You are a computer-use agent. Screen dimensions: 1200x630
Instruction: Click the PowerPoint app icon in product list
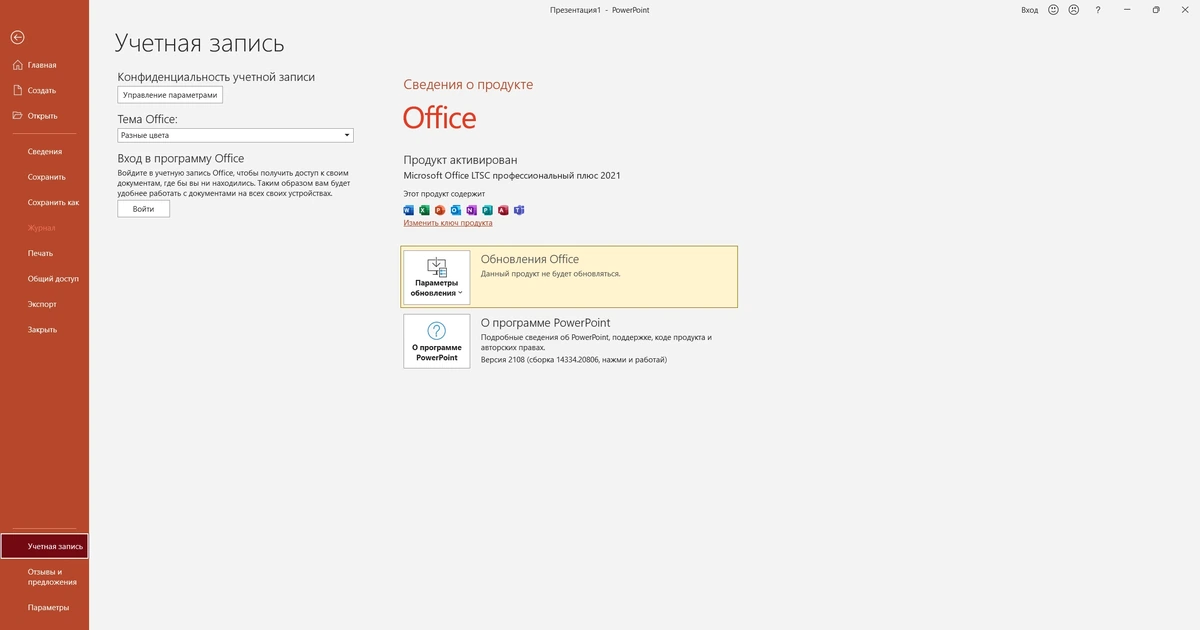439,210
